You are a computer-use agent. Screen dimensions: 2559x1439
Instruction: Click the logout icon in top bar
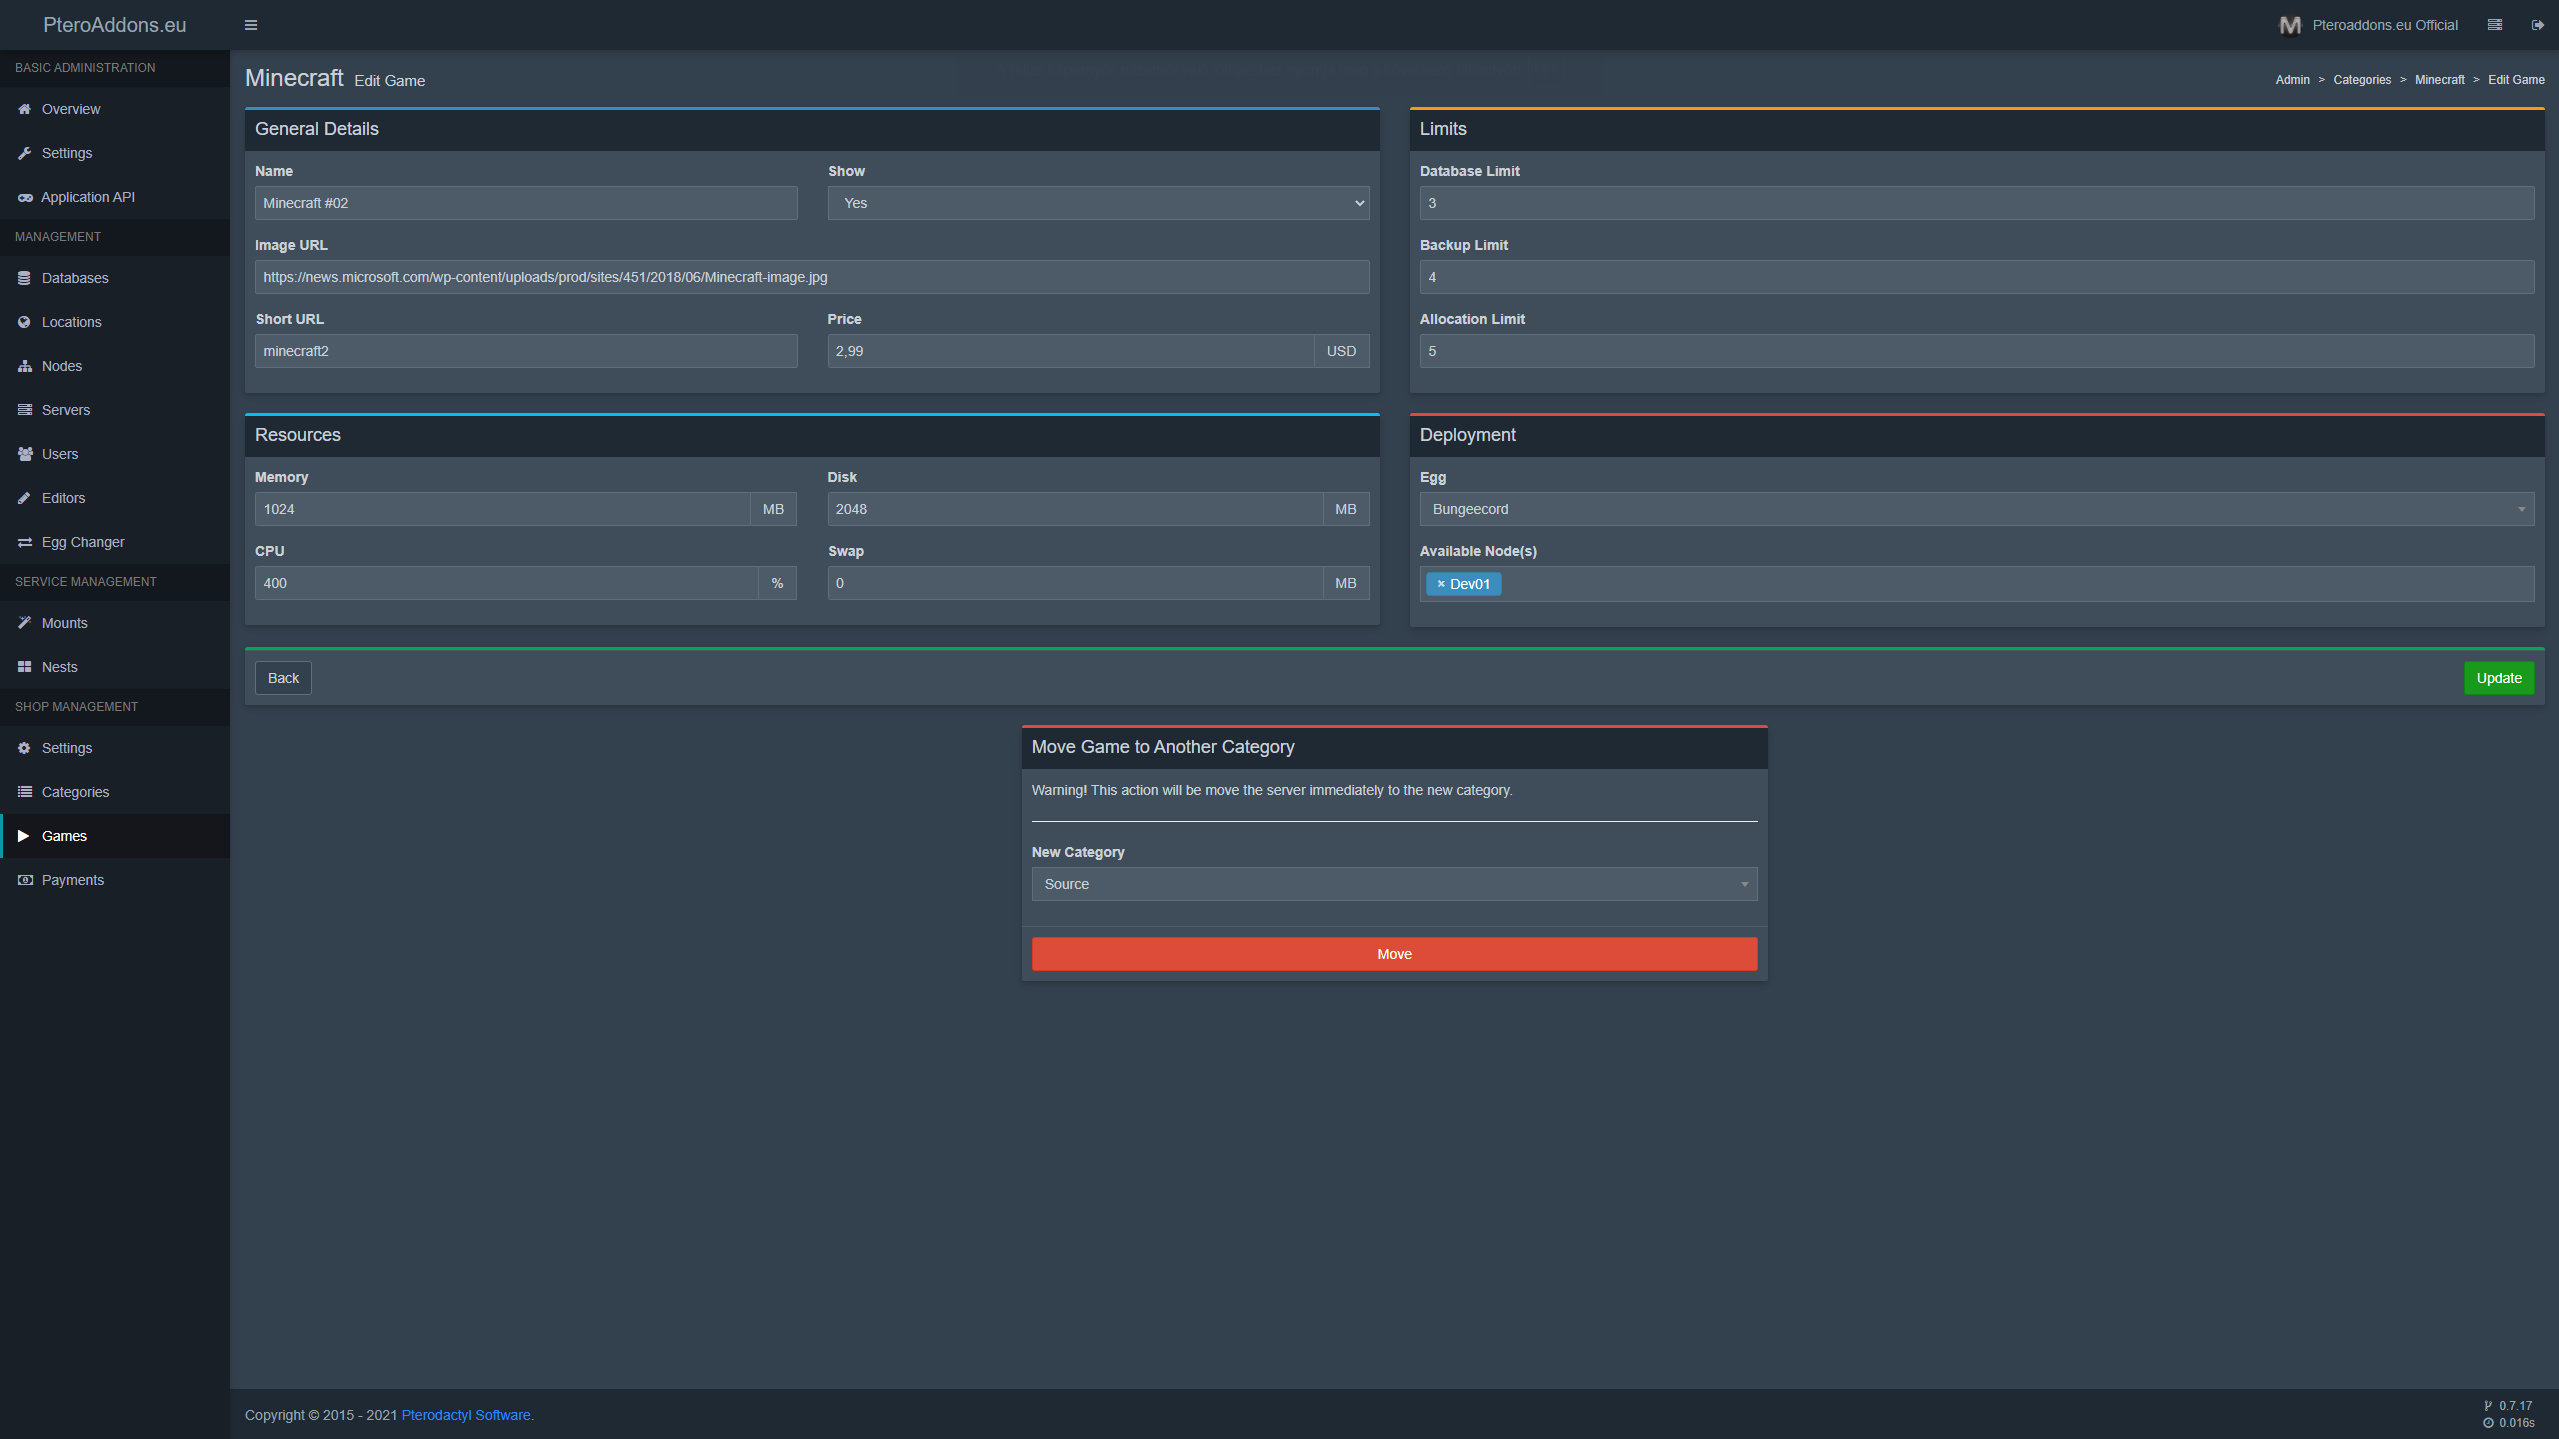[2537, 25]
